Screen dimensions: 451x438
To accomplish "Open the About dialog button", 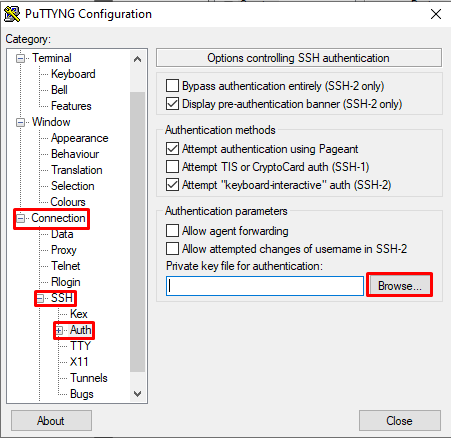I will coord(51,421).
